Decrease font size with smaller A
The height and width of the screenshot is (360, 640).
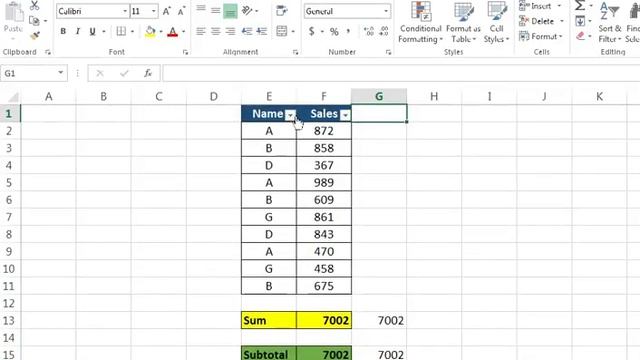click(x=181, y=11)
